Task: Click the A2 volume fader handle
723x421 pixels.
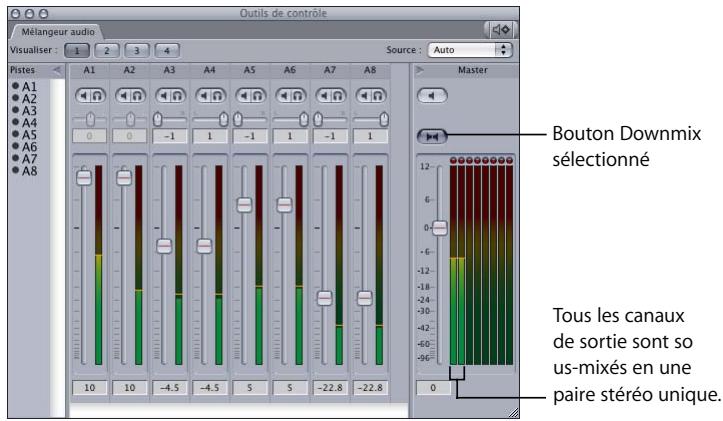Action: point(124,178)
